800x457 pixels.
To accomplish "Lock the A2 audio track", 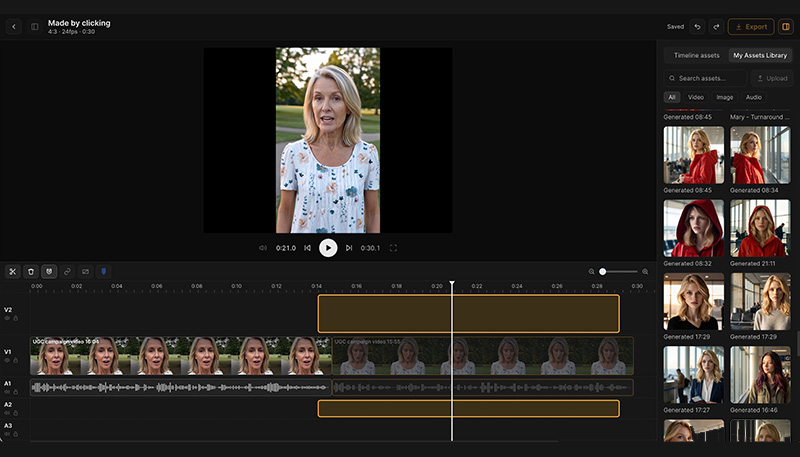I will coord(15,413).
